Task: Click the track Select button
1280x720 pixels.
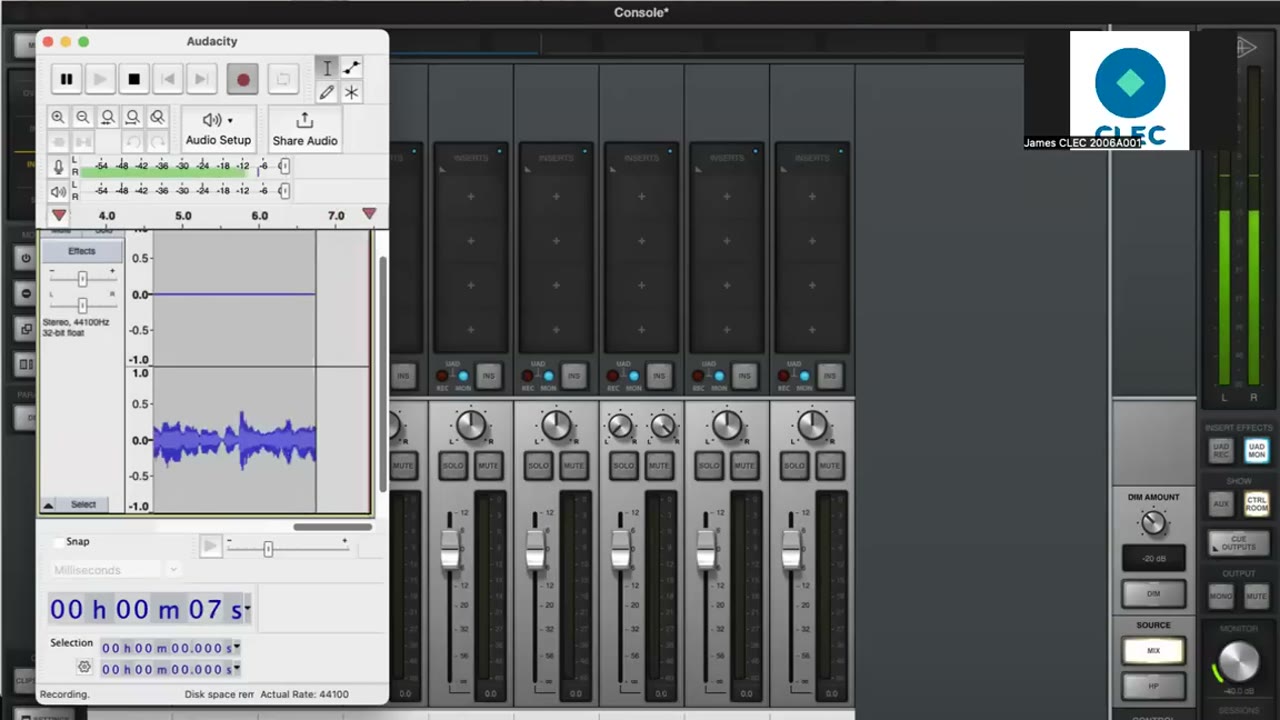Action: (x=83, y=505)
